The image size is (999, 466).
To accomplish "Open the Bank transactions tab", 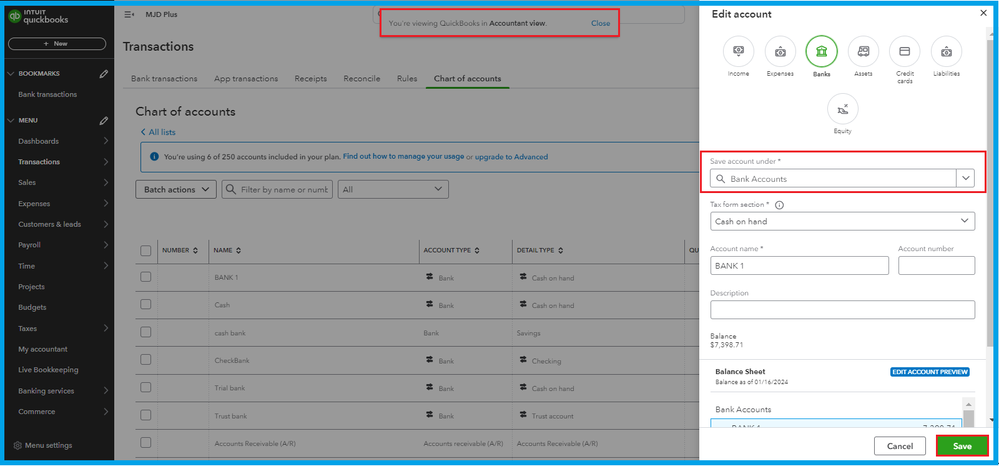I will [x=164, y=79].
